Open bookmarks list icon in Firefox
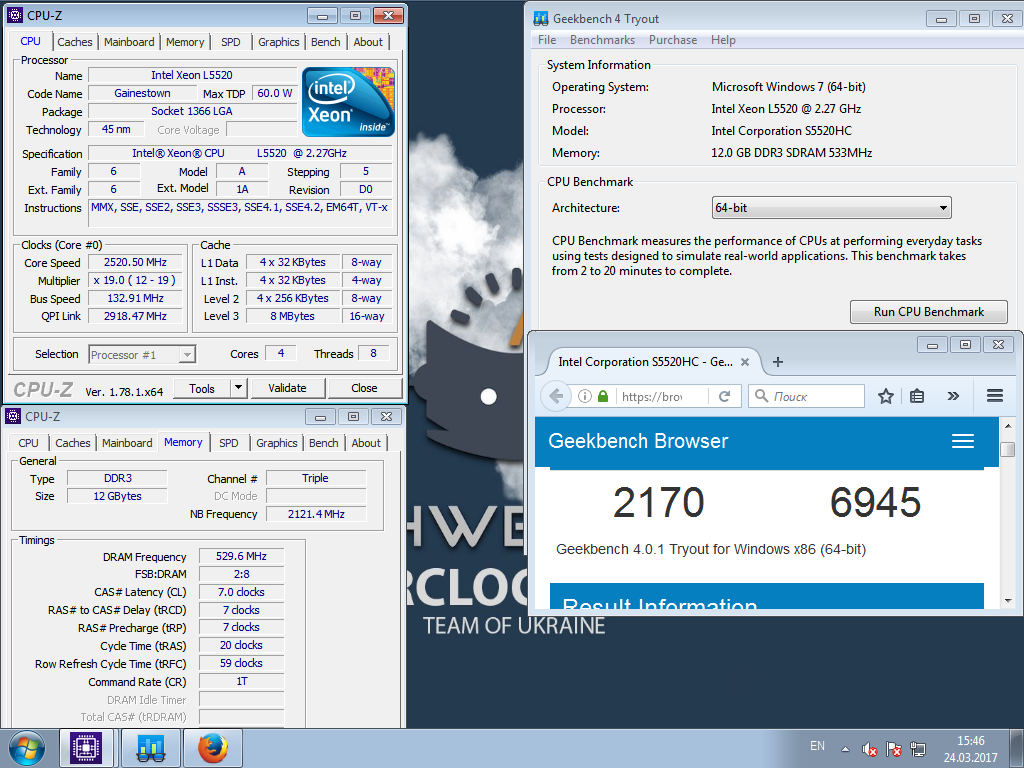The height and width of the screenshot is (768, 1024). pyautogui.click(x=917, y=396)
